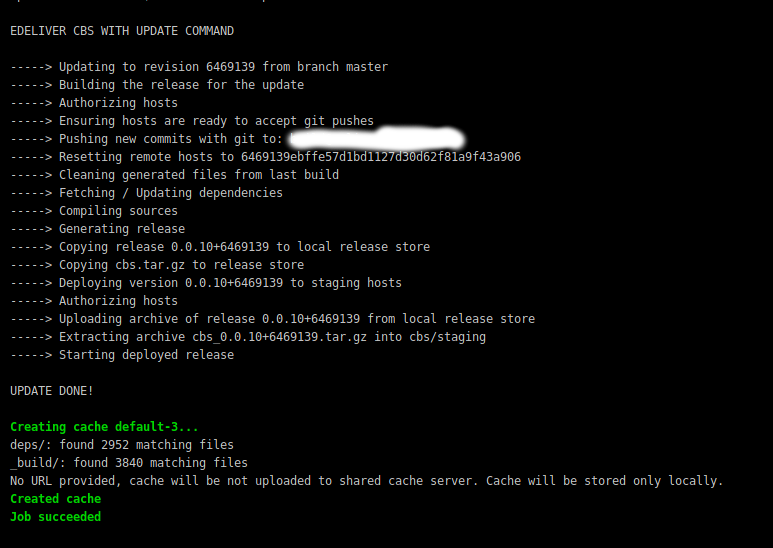Click the "Cleaning generated files from last build" line
The width and height of the screenshot is (773, 548).
(x=198, y=175)
